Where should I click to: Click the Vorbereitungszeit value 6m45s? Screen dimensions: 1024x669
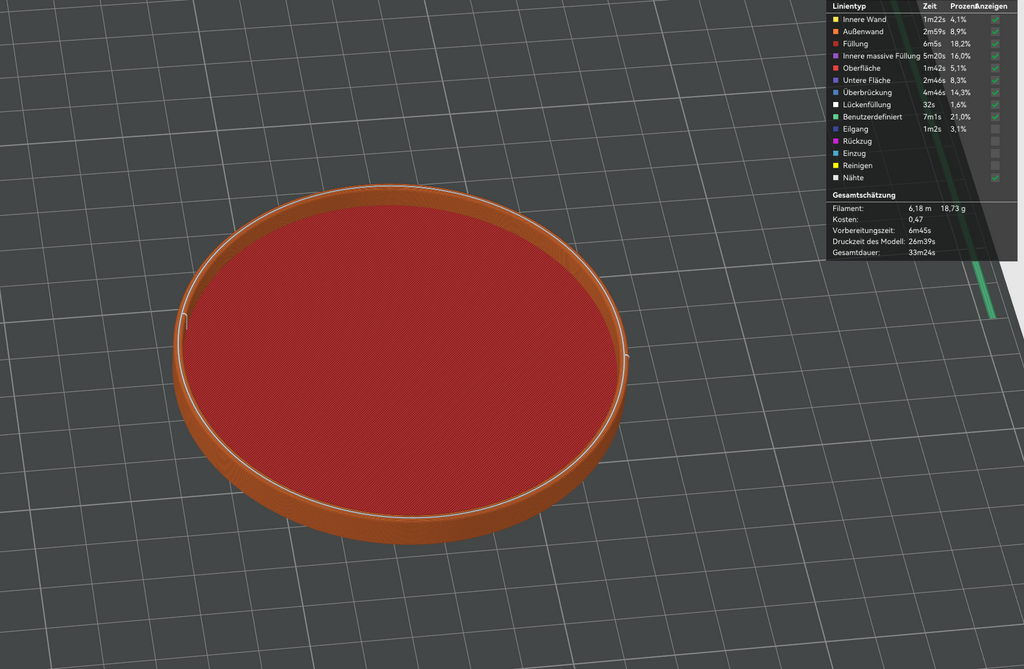click(x=920, y=231)
